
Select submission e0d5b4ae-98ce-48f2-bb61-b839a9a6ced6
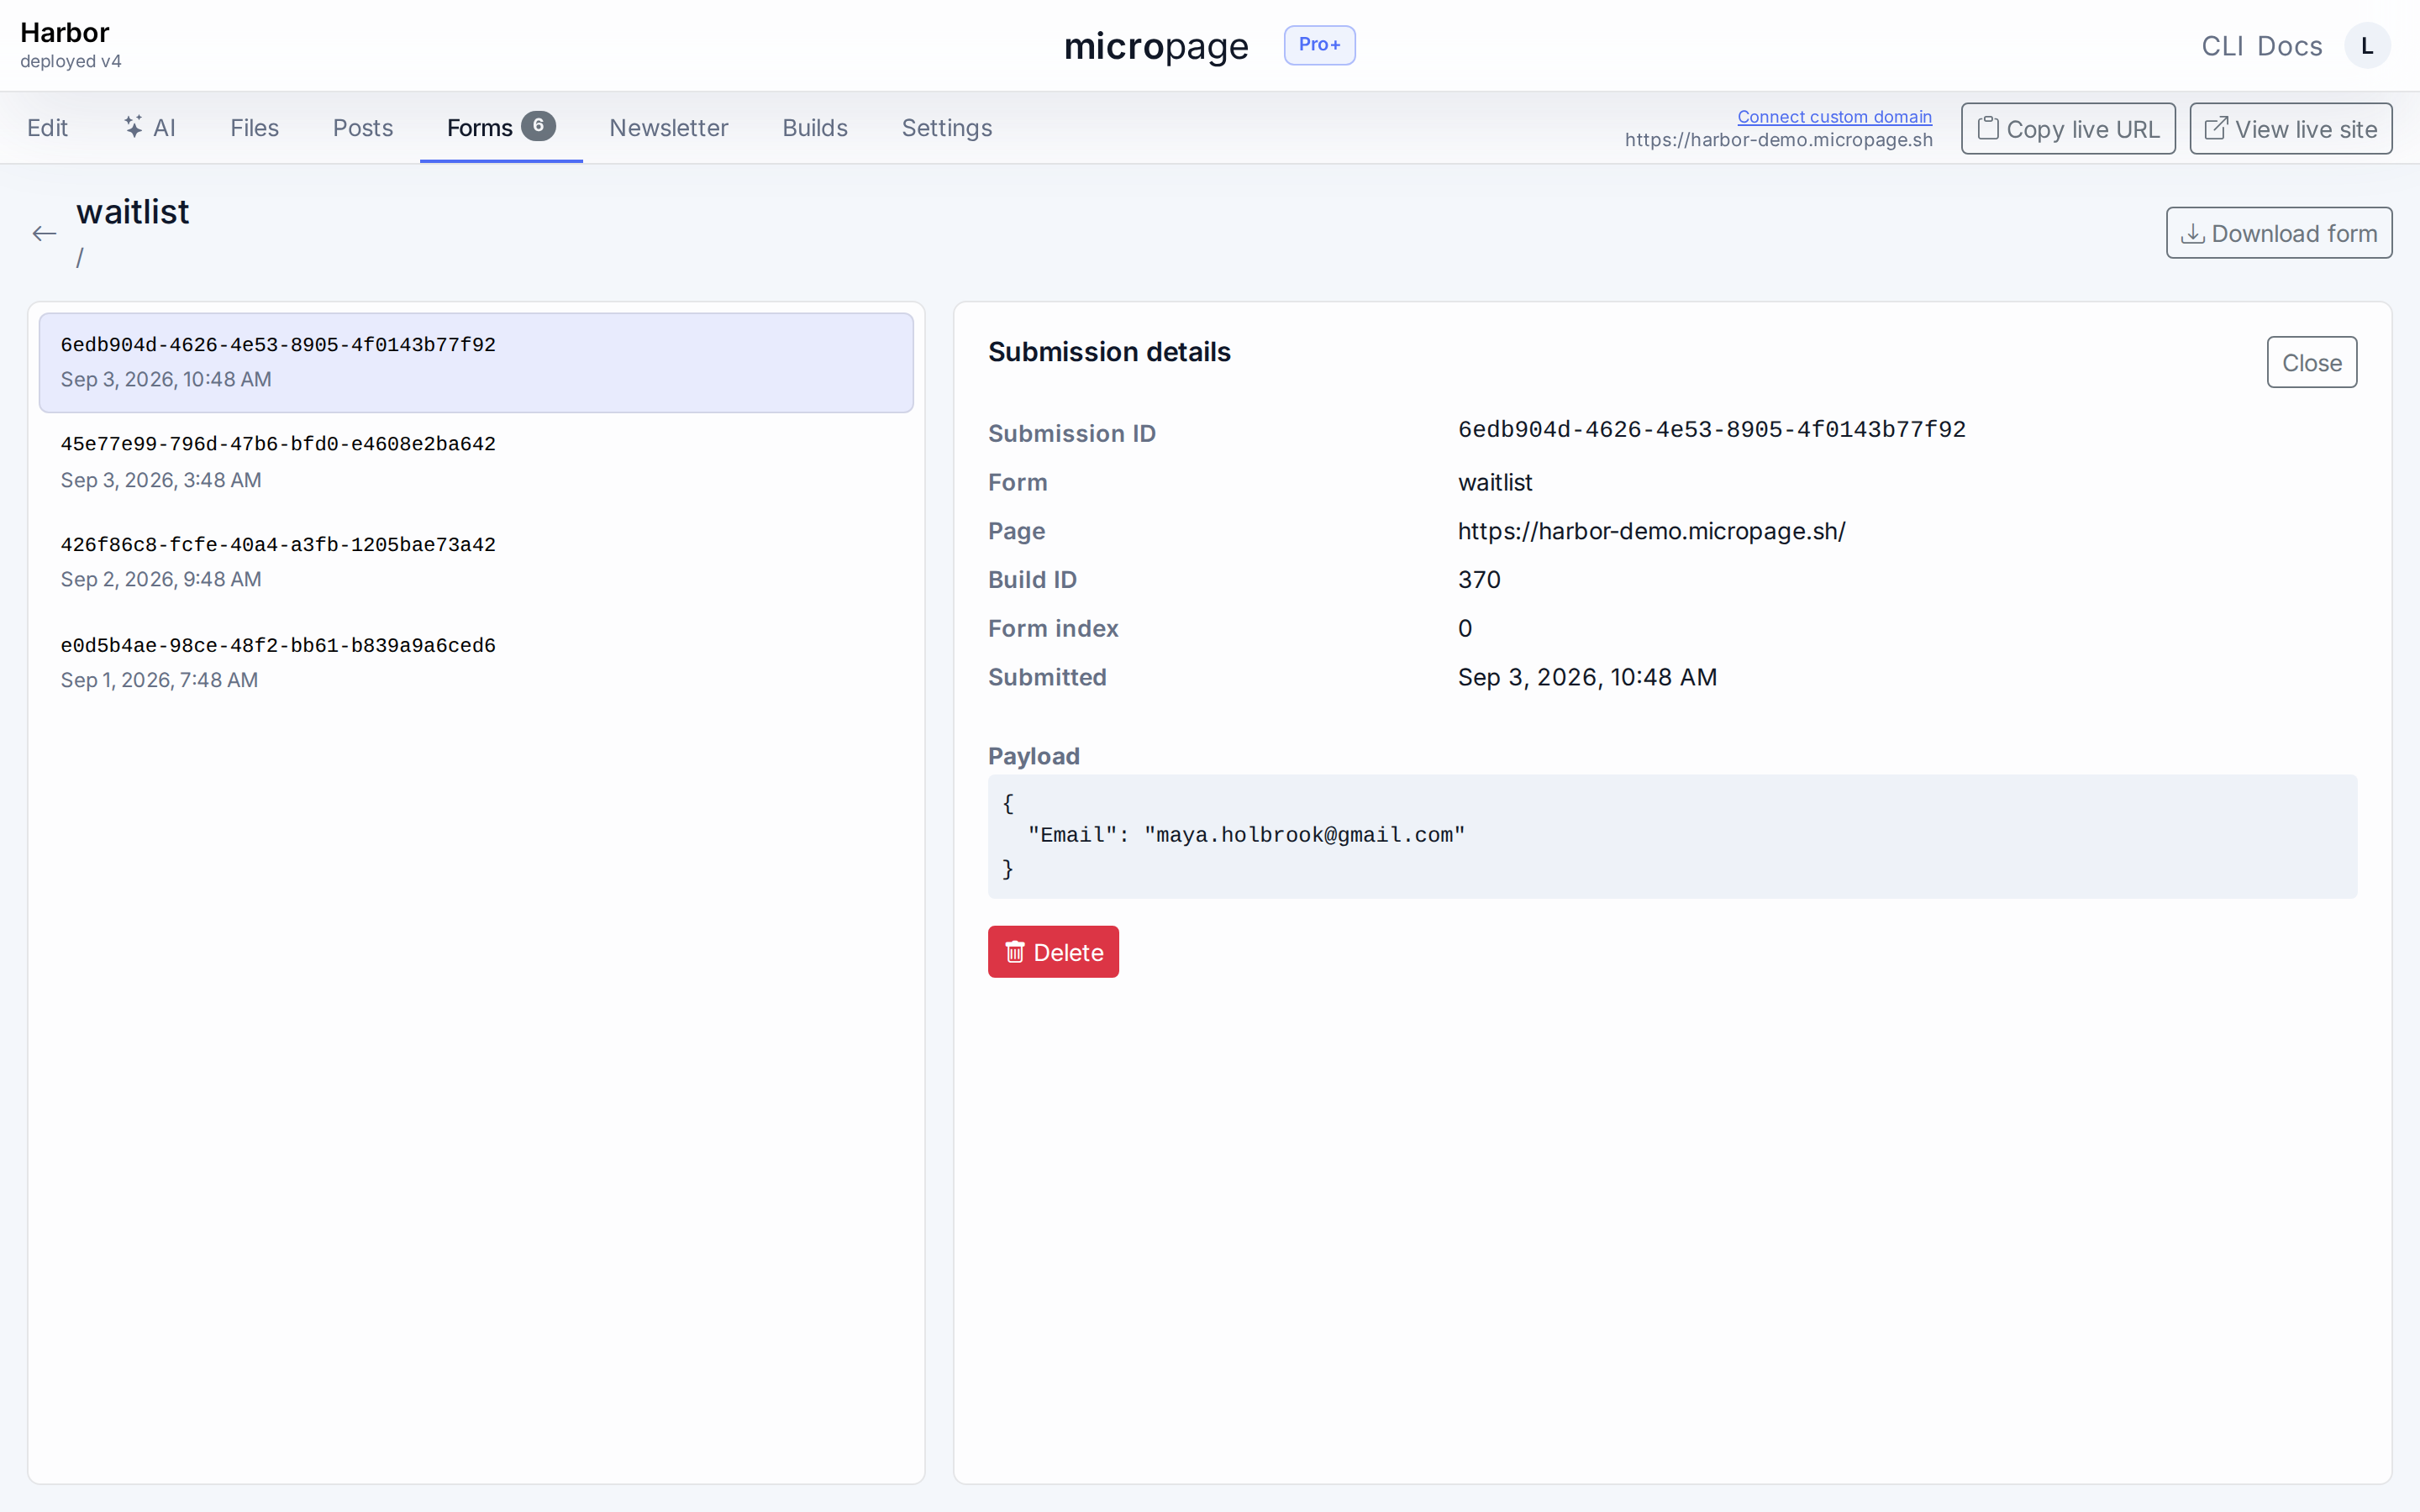click(476, 662)
